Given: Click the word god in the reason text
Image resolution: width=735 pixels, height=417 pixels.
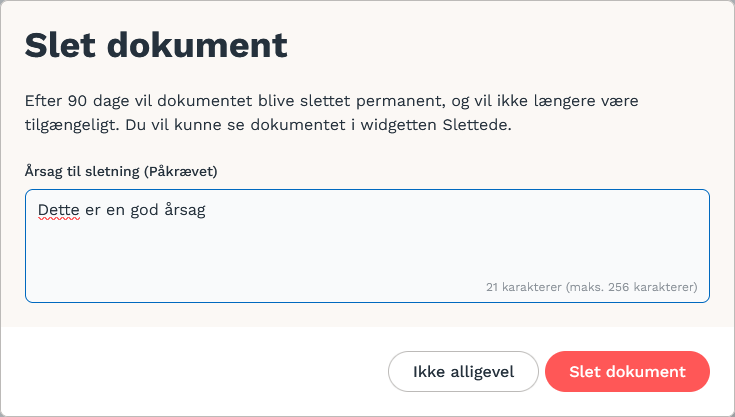Looking at the screenshot, I should point(144,210).
